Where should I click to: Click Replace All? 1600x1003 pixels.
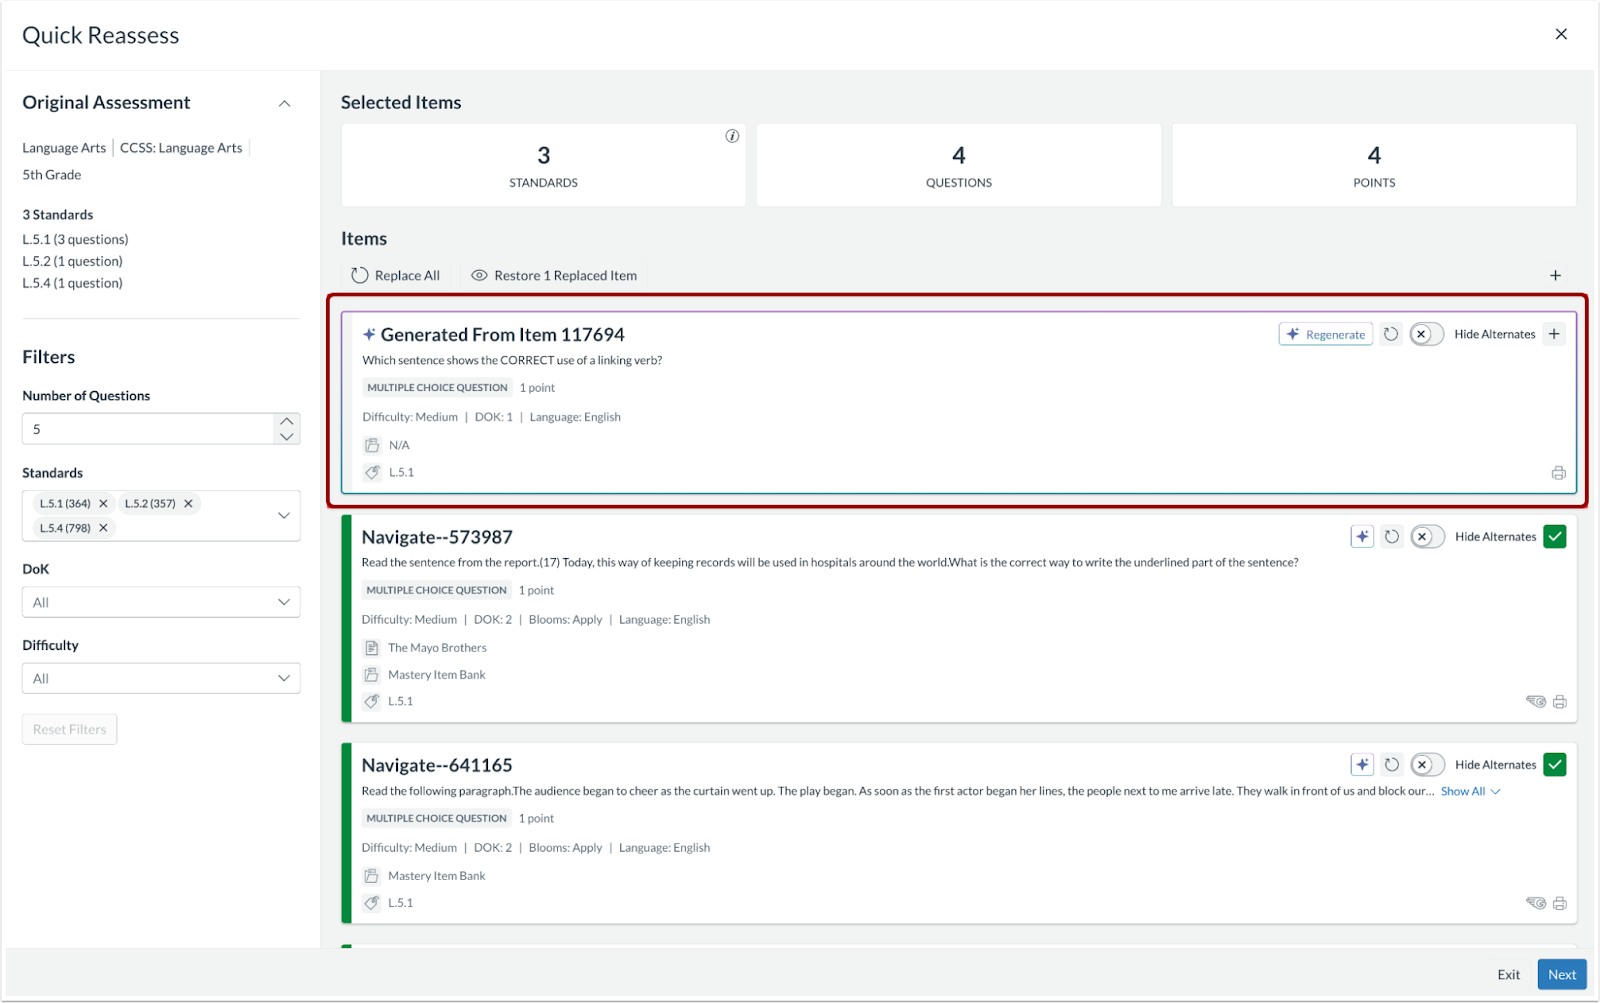tap(396, 275)
